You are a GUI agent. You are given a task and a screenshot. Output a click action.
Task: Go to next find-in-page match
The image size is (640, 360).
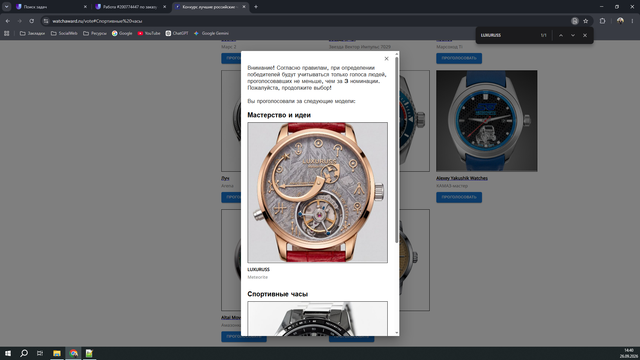click(573, 36)
